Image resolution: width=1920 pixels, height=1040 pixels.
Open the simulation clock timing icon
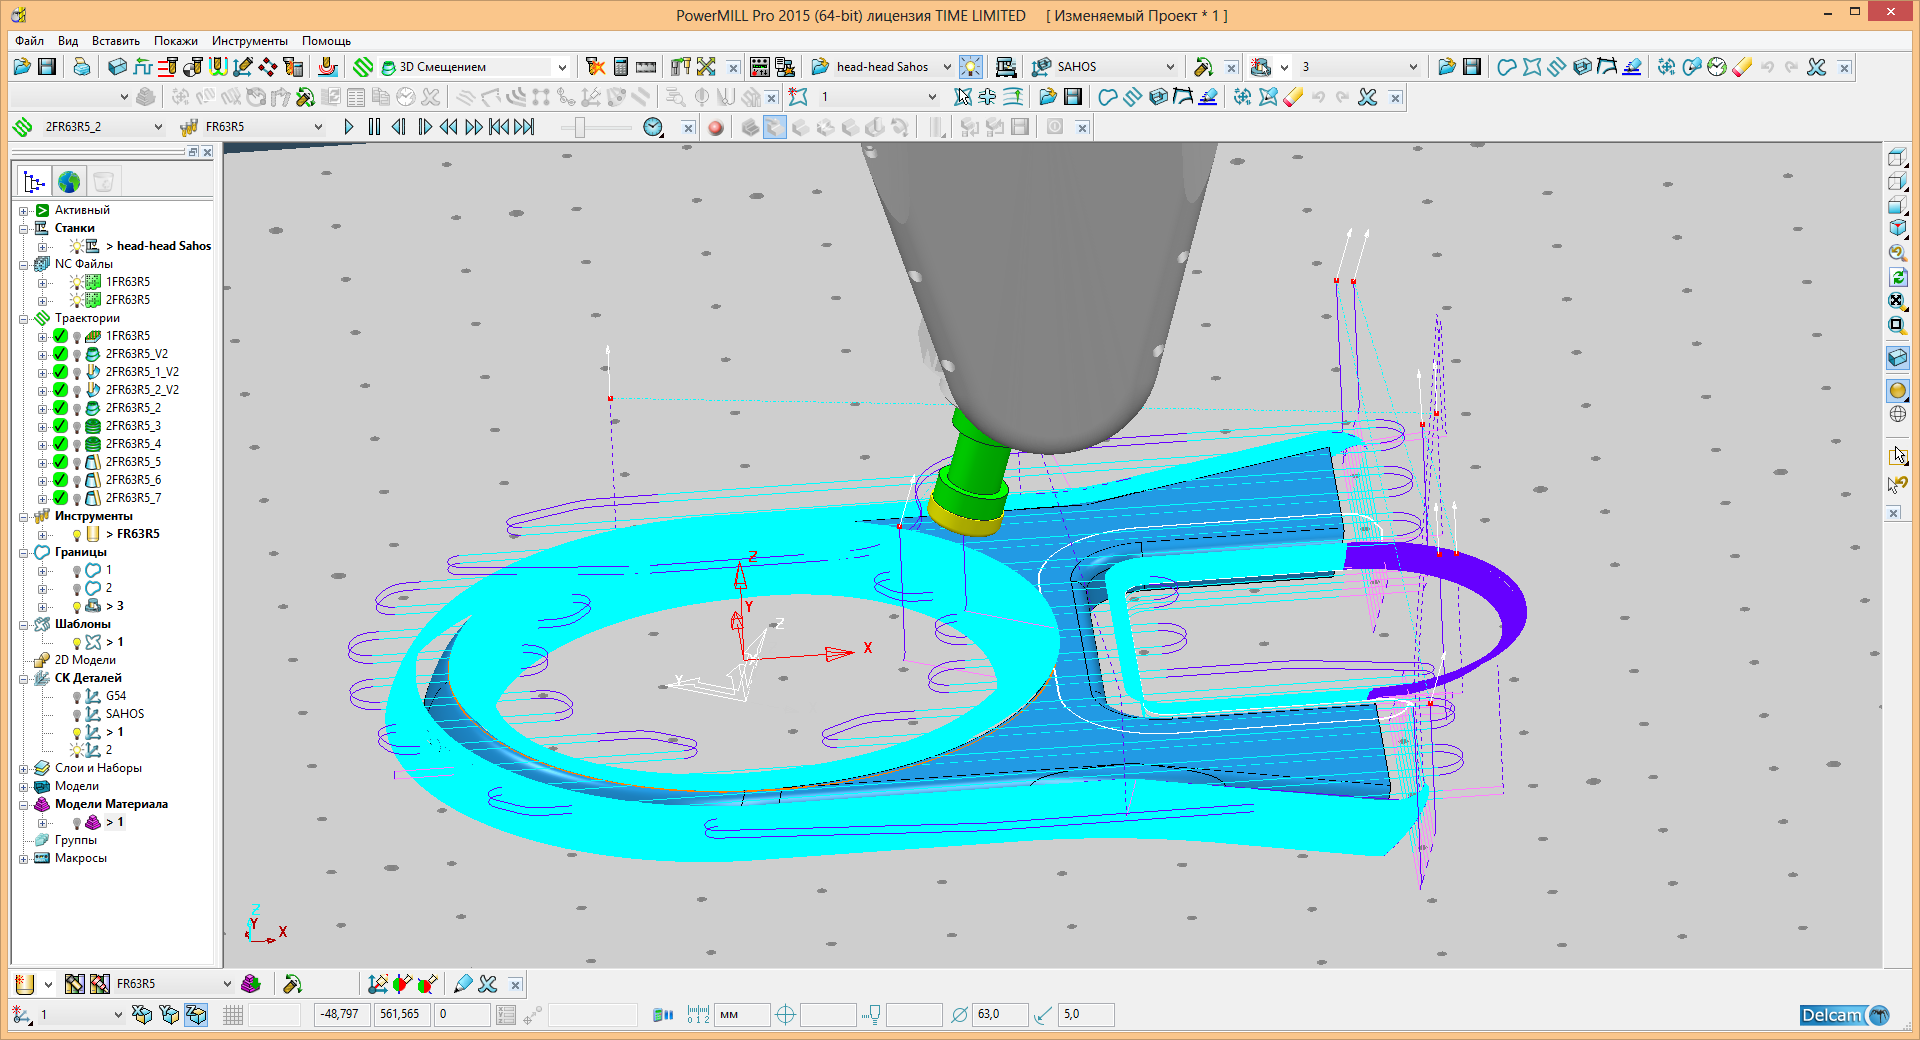point(653,127)
